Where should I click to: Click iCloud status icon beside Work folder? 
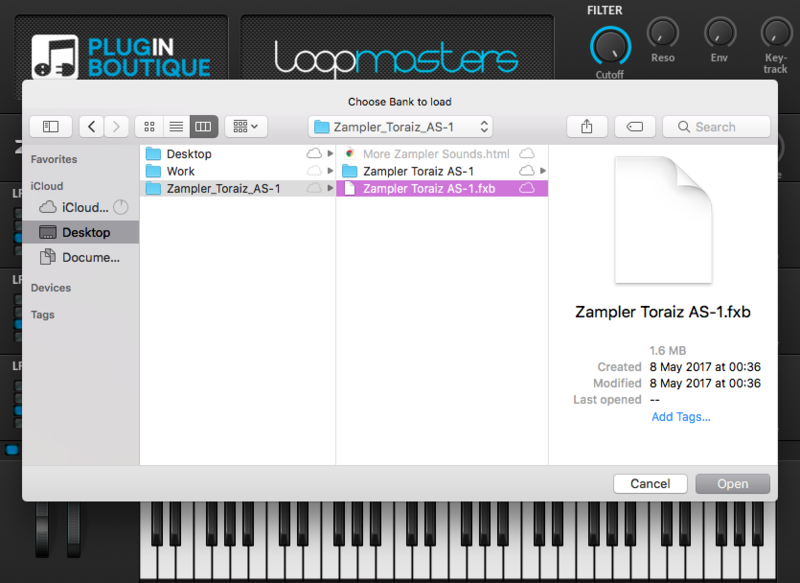tap(314, 171)
